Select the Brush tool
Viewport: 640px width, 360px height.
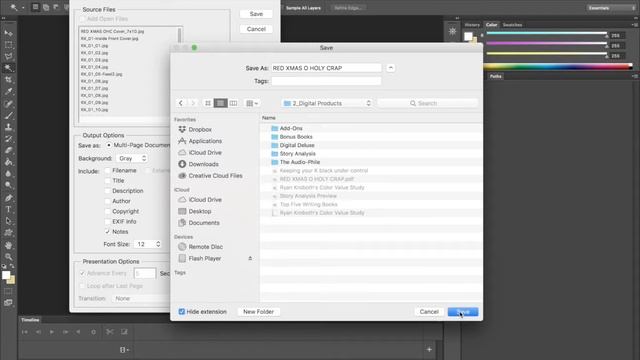pyautogui.click(x=8, y=116)
